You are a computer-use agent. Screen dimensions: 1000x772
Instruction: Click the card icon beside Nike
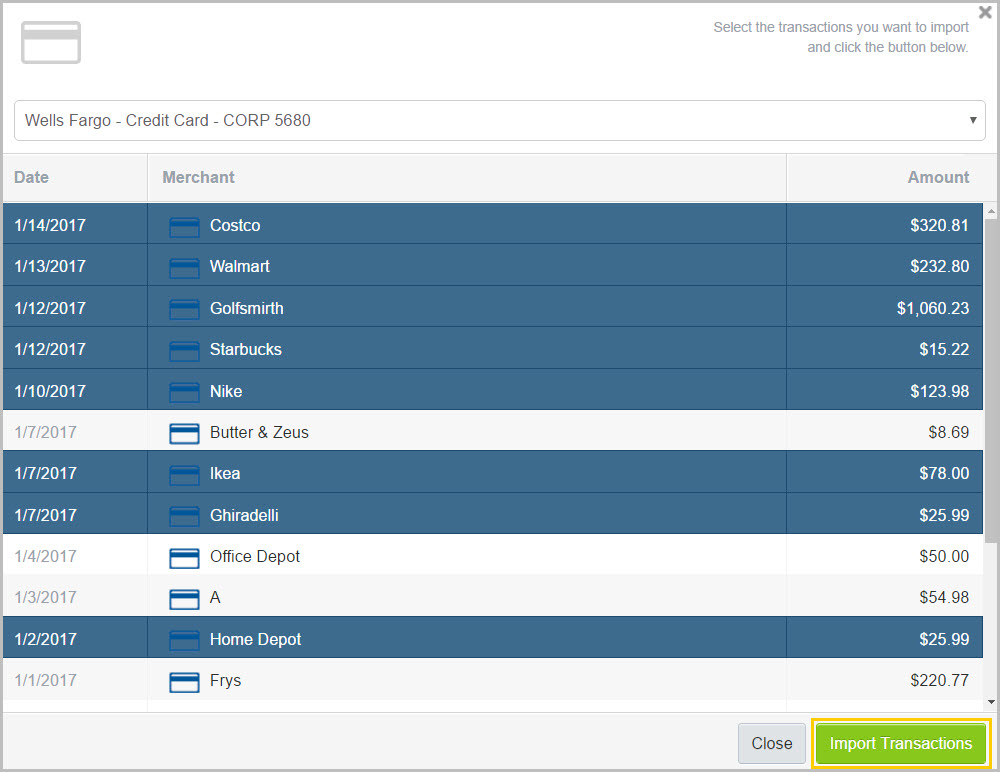coord(184,392)
